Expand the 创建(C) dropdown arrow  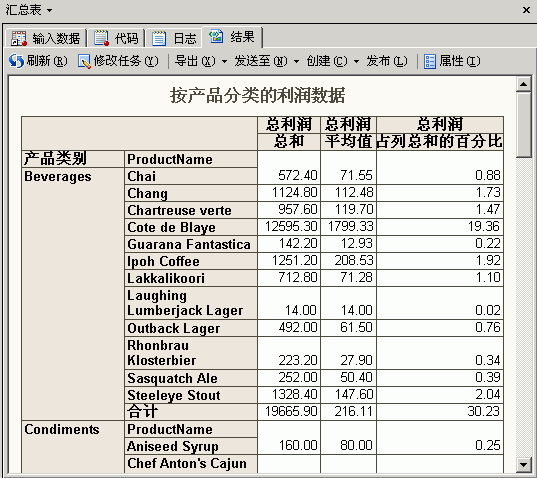tap(357, 62)
